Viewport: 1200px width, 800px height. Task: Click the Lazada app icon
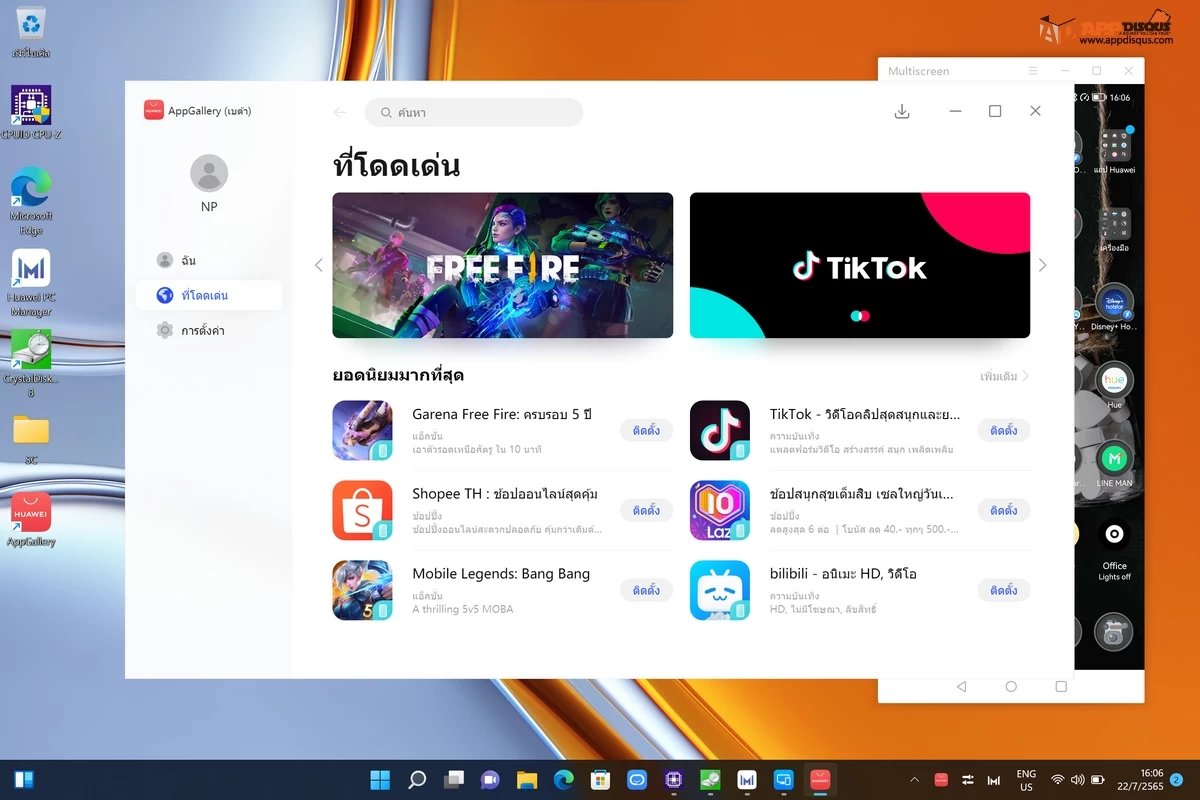(720, 510)
